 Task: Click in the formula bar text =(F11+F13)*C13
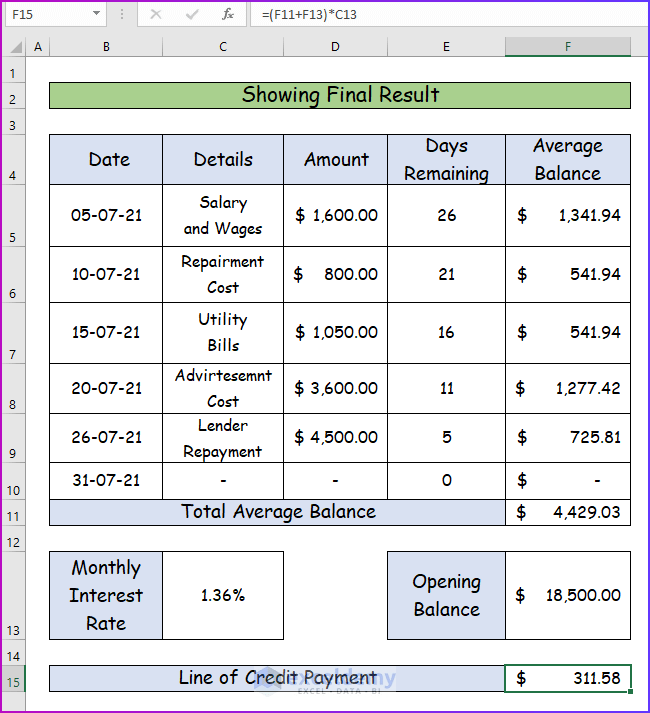(309, 15)
